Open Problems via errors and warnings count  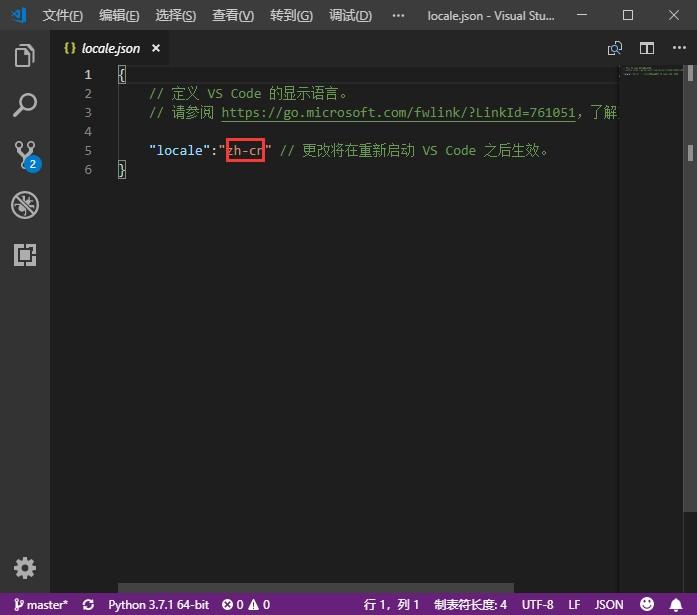coord(246,605)
